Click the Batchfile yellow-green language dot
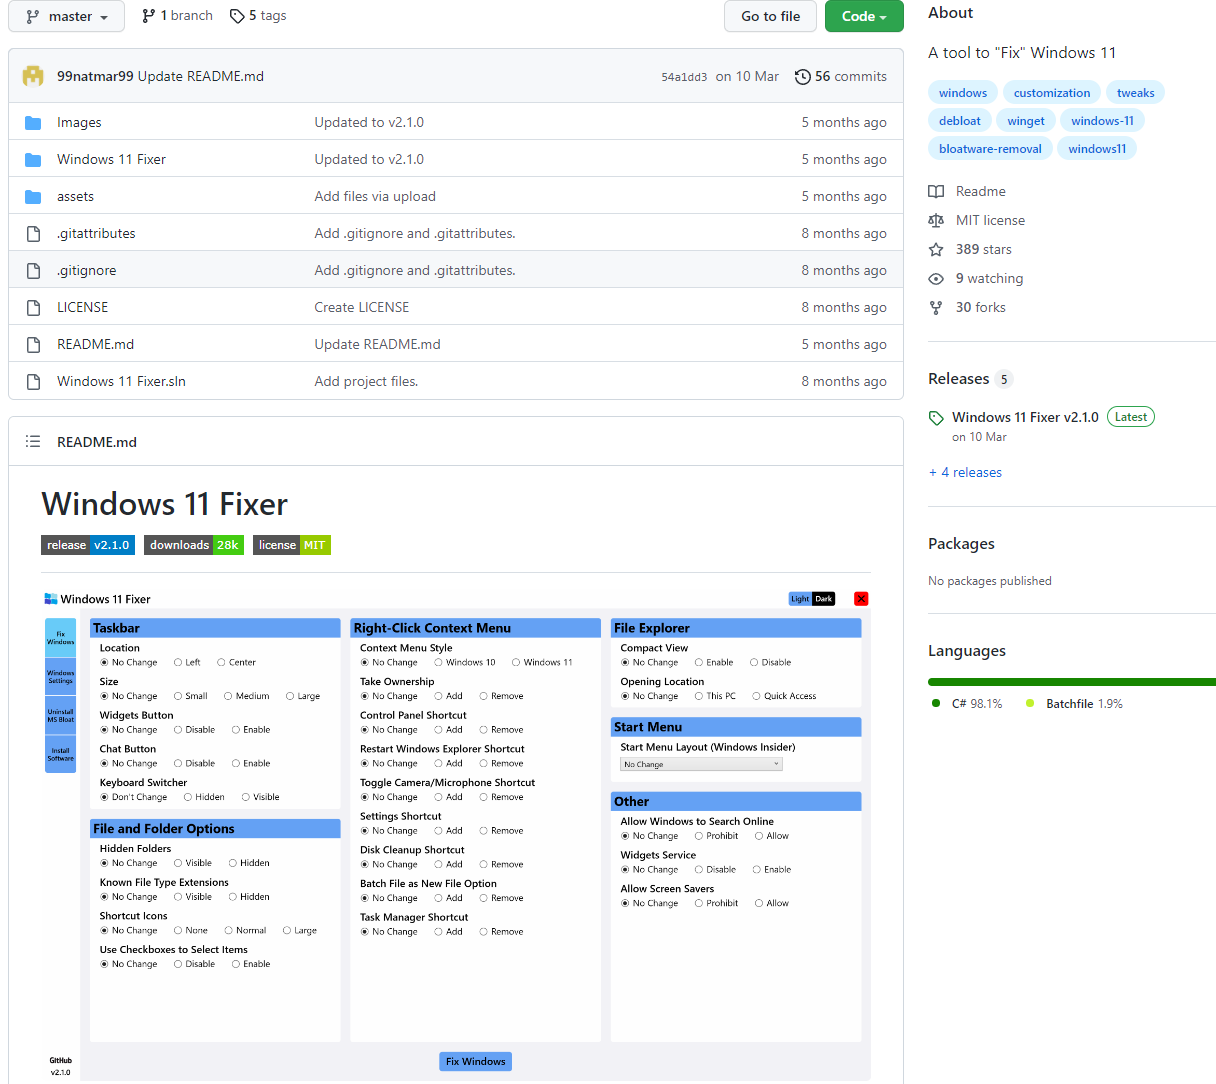 (1030, 703)
